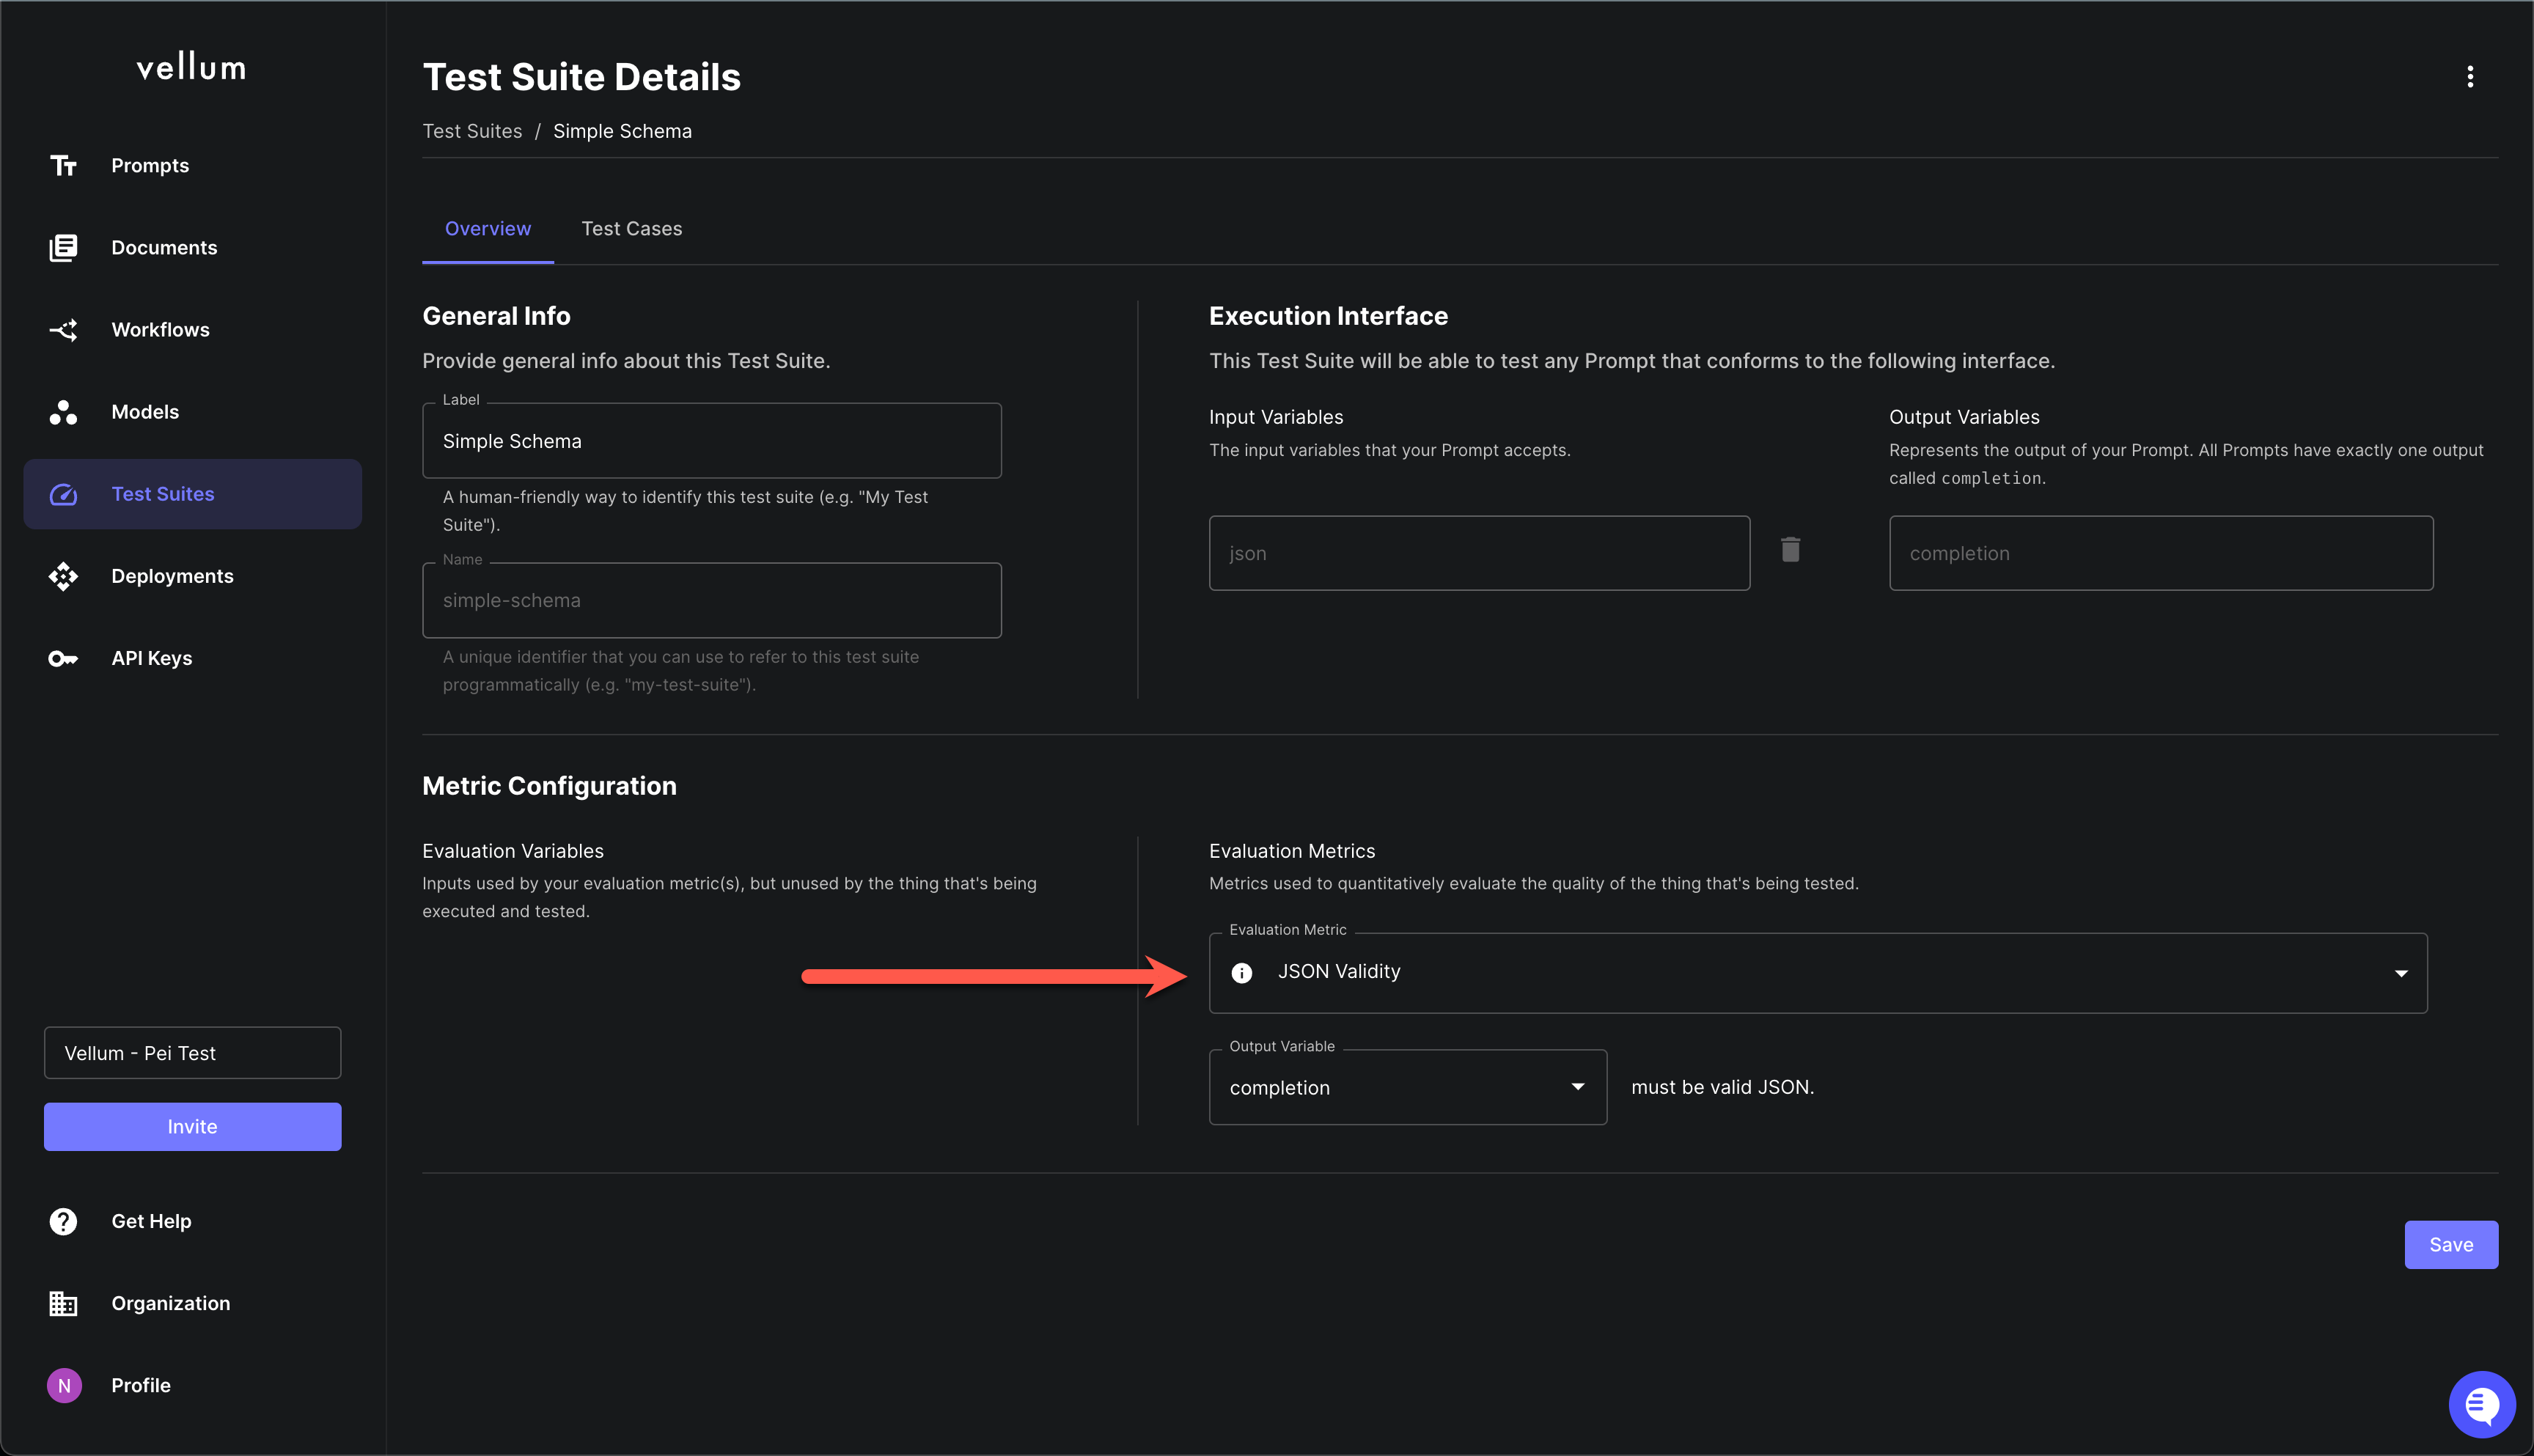Open the Vellum - Pei Test workspace selector
Image resolution: width=2534 pixels, height=1456 pixels.
192,1053
